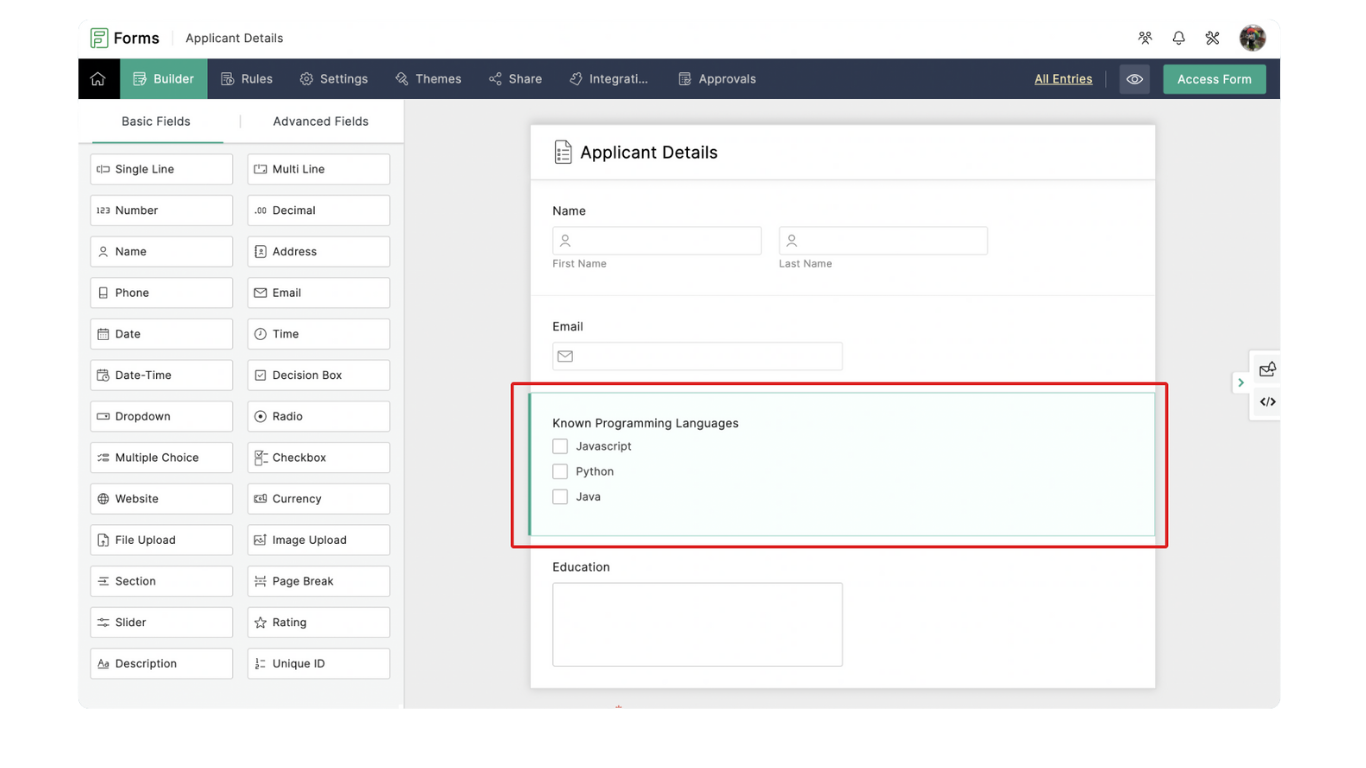The height and width of the screenshot is (768, 1366).
Task: Switch to the Builder tab
Action: 164,79
